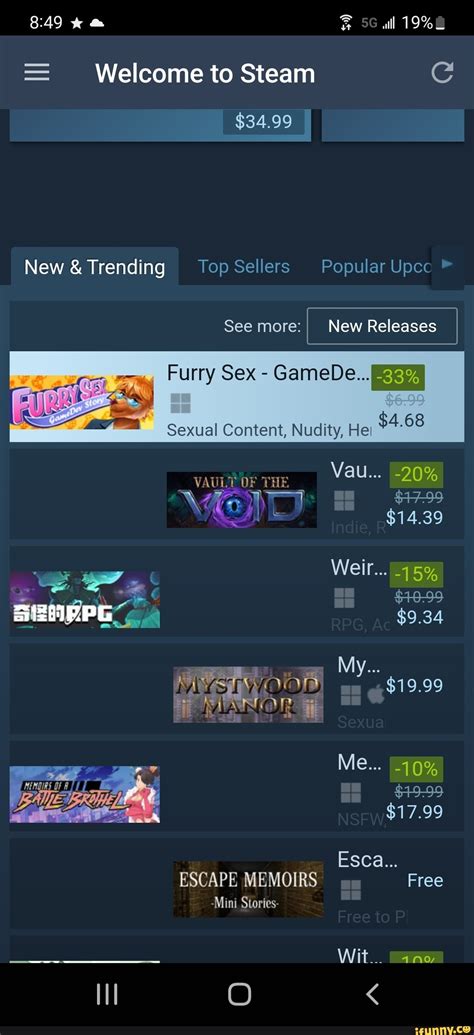The image size is (474, 1035).
Task: Tap the Apple platform icon for Mystwood Manor
Action: 375,694
